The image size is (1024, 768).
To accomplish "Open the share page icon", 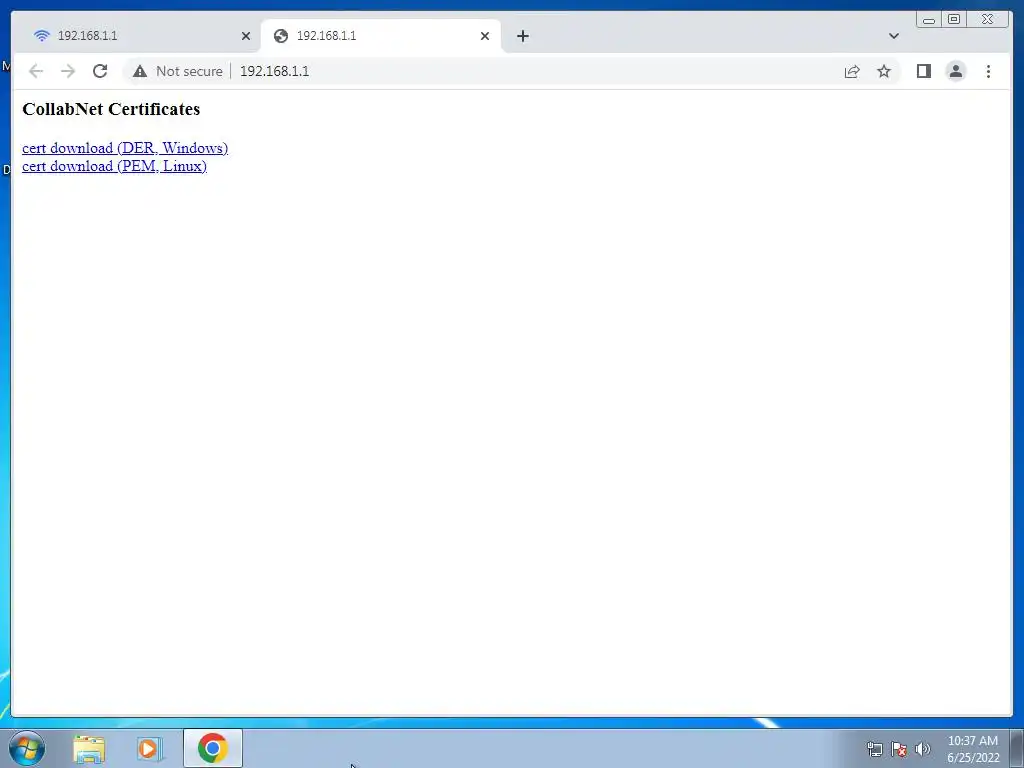I will (852, 71).
